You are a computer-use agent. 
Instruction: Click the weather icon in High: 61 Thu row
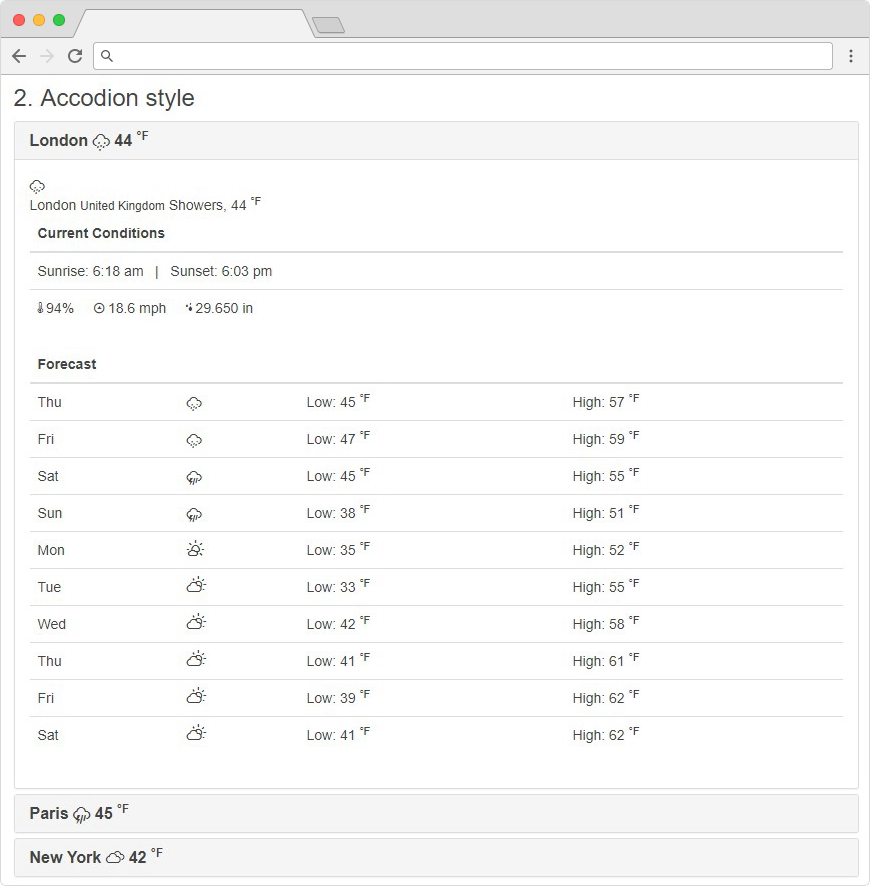[196, 659]
